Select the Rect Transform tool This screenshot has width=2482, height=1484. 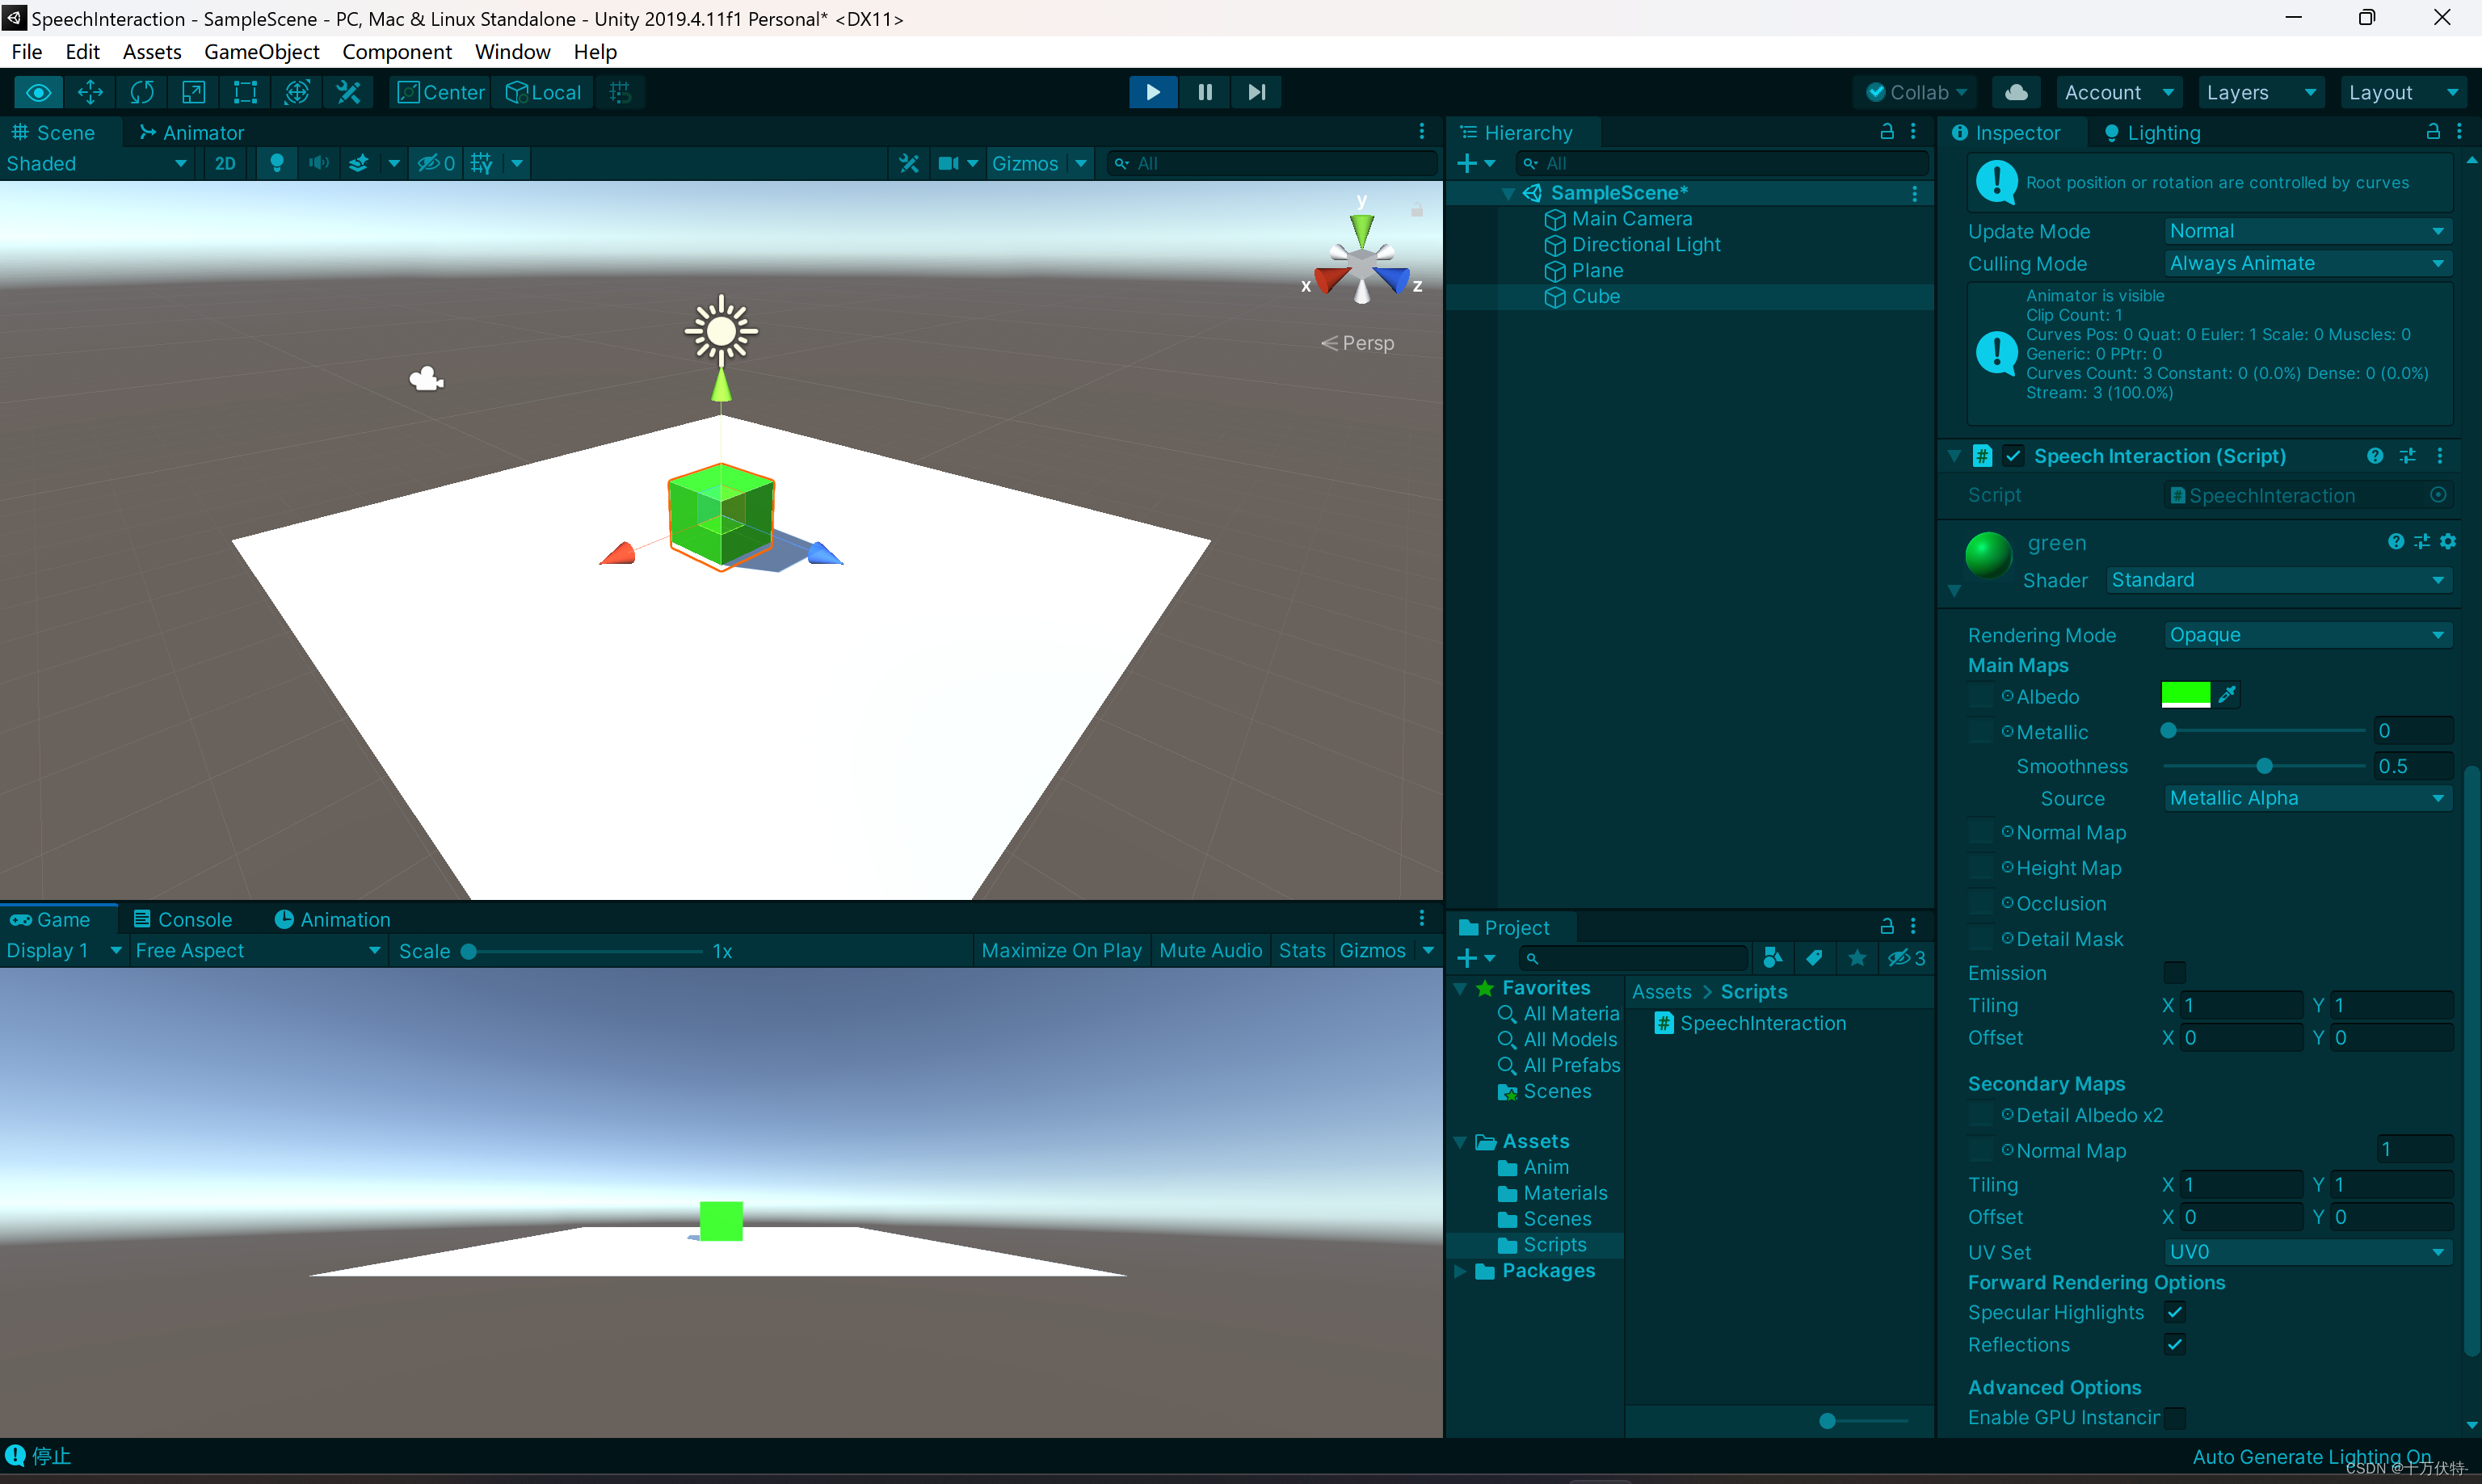click(245, 92)
